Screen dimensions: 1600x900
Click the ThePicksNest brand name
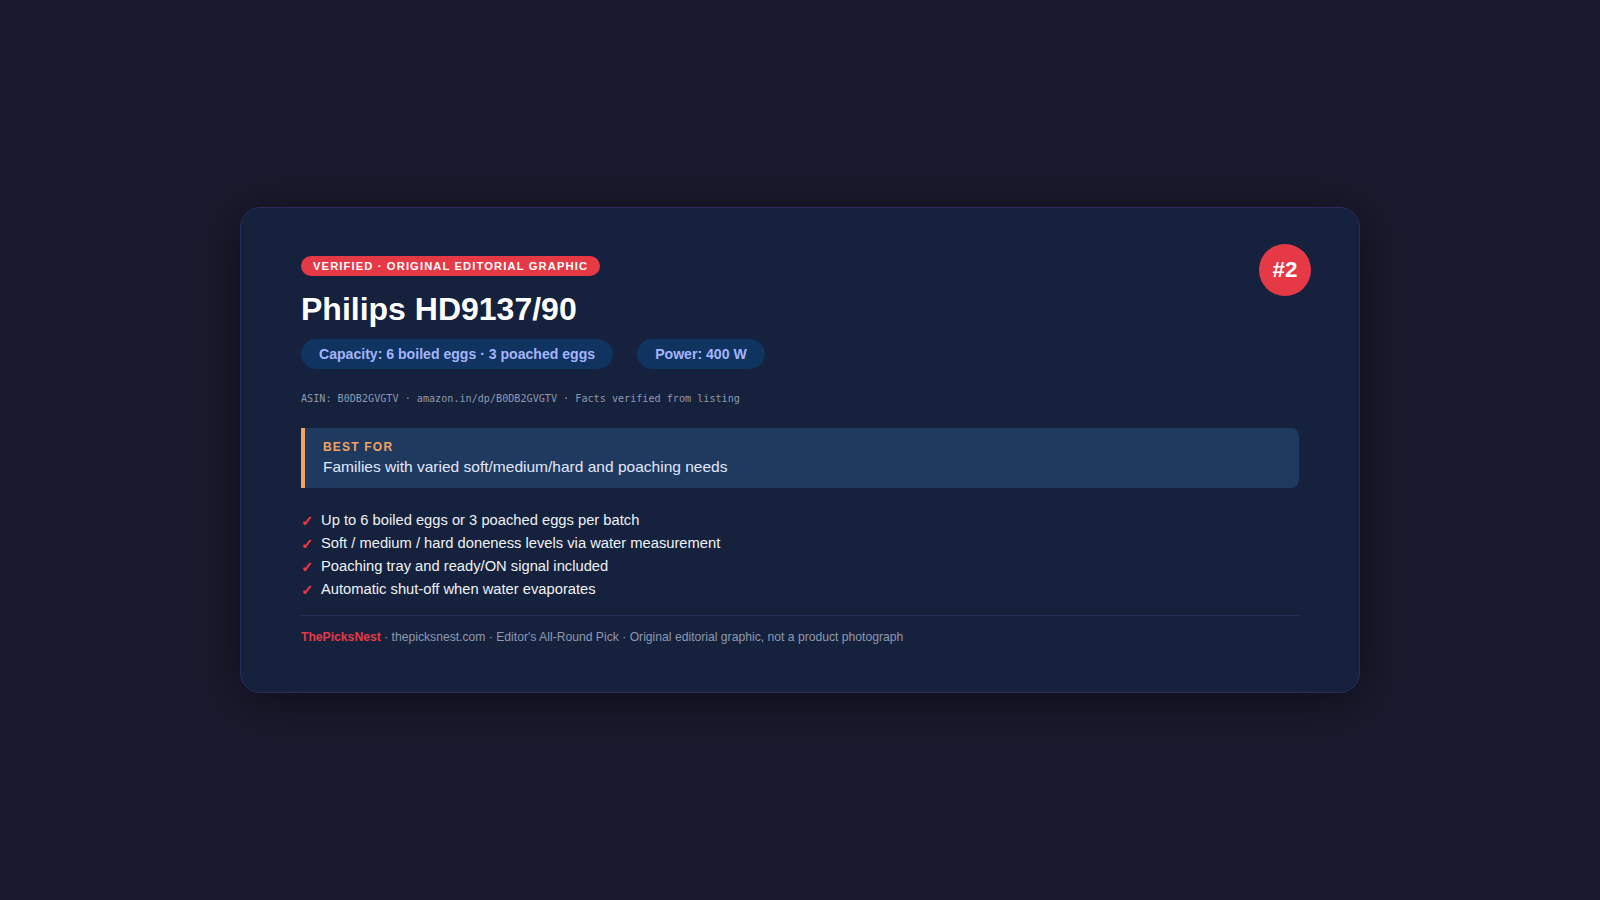tap(341, 637)
